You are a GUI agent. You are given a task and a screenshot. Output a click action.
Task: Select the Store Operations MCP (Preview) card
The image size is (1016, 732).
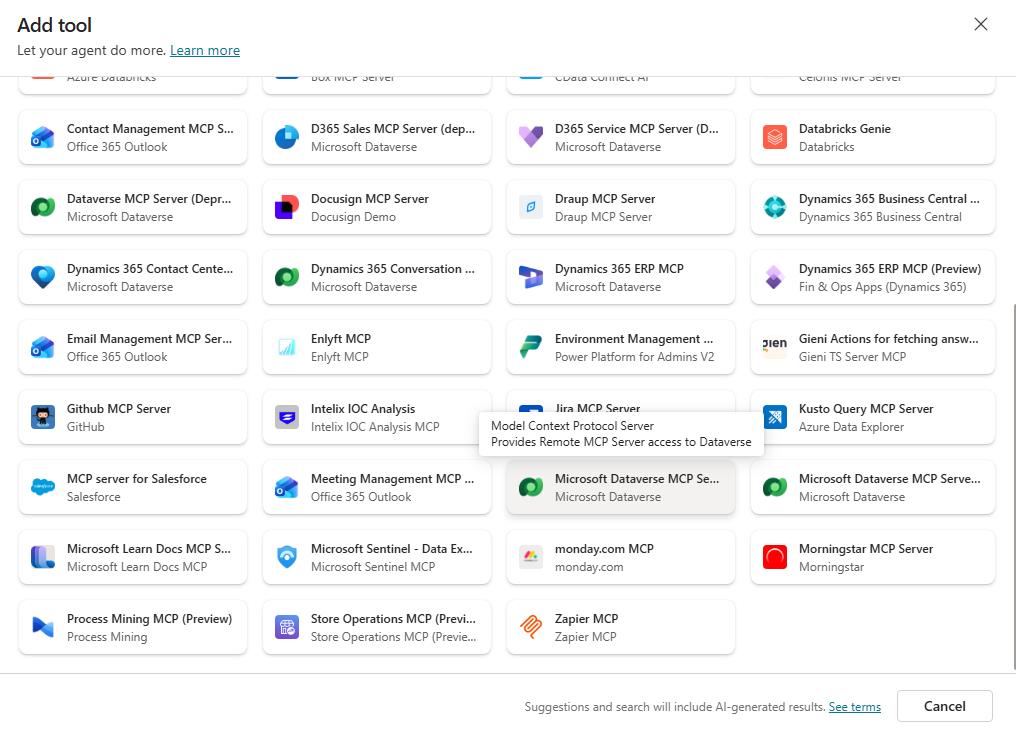tap(376, 627)
